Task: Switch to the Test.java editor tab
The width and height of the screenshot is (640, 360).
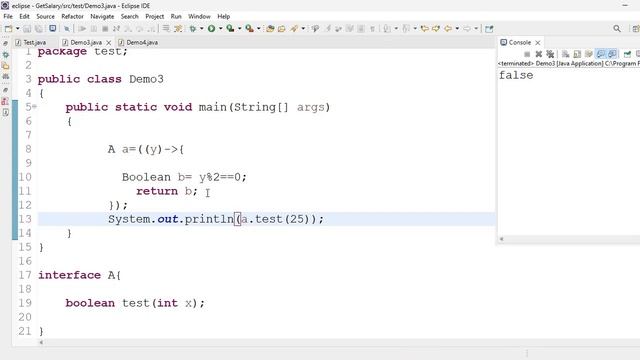Action: click(x=31, y=42)
